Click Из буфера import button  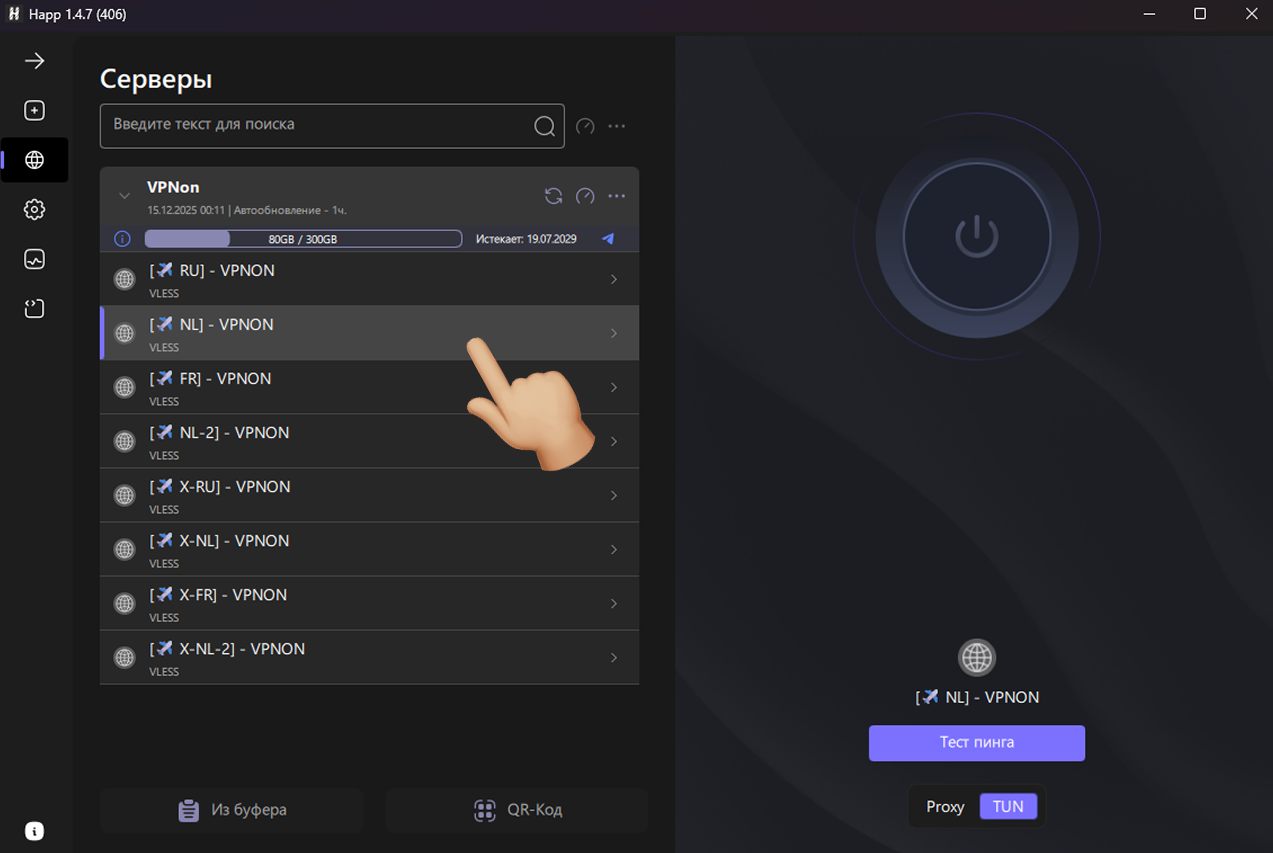(x=232, y=810)
